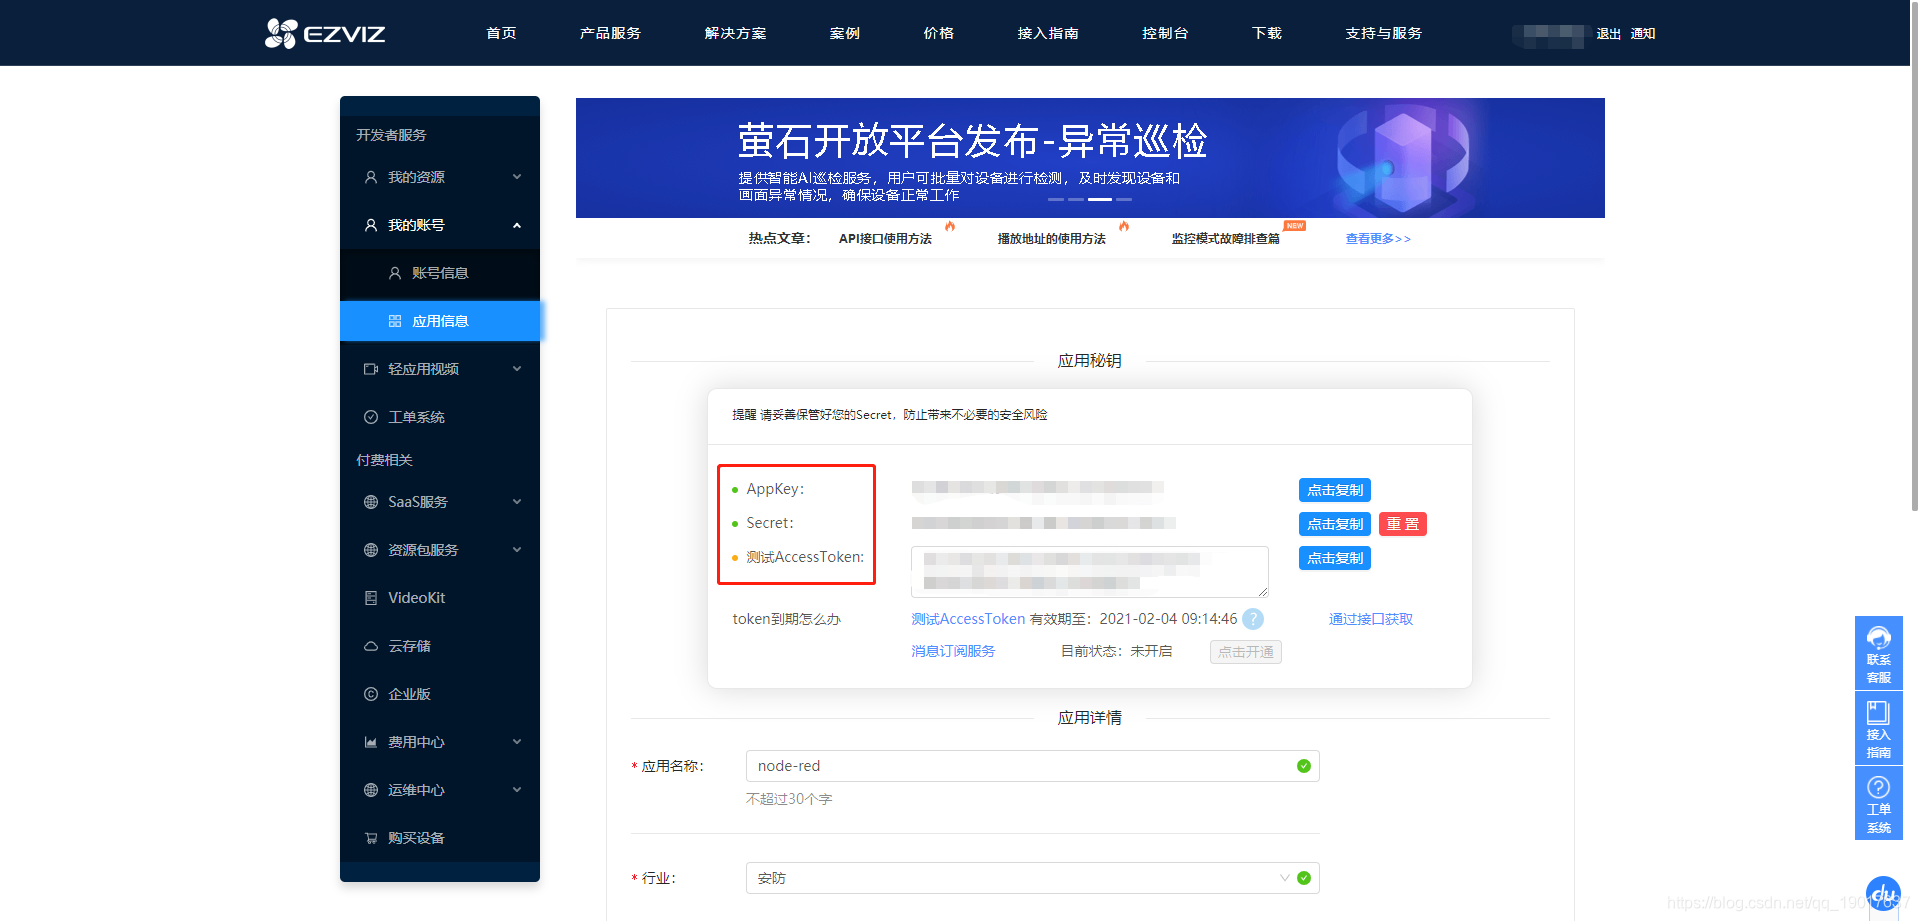Open 首页 in top navigation

[x=501, y=33]
